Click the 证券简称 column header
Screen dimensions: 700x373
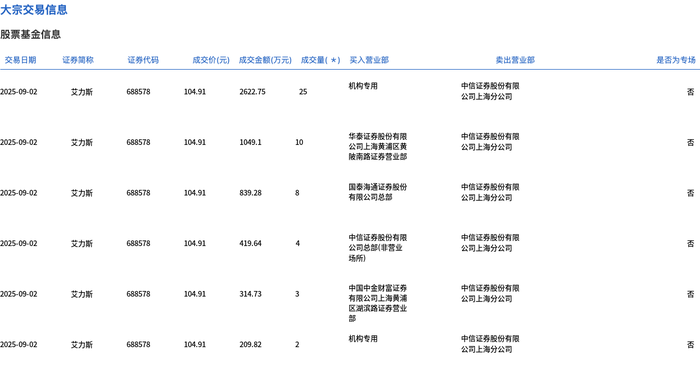[78, 60]
